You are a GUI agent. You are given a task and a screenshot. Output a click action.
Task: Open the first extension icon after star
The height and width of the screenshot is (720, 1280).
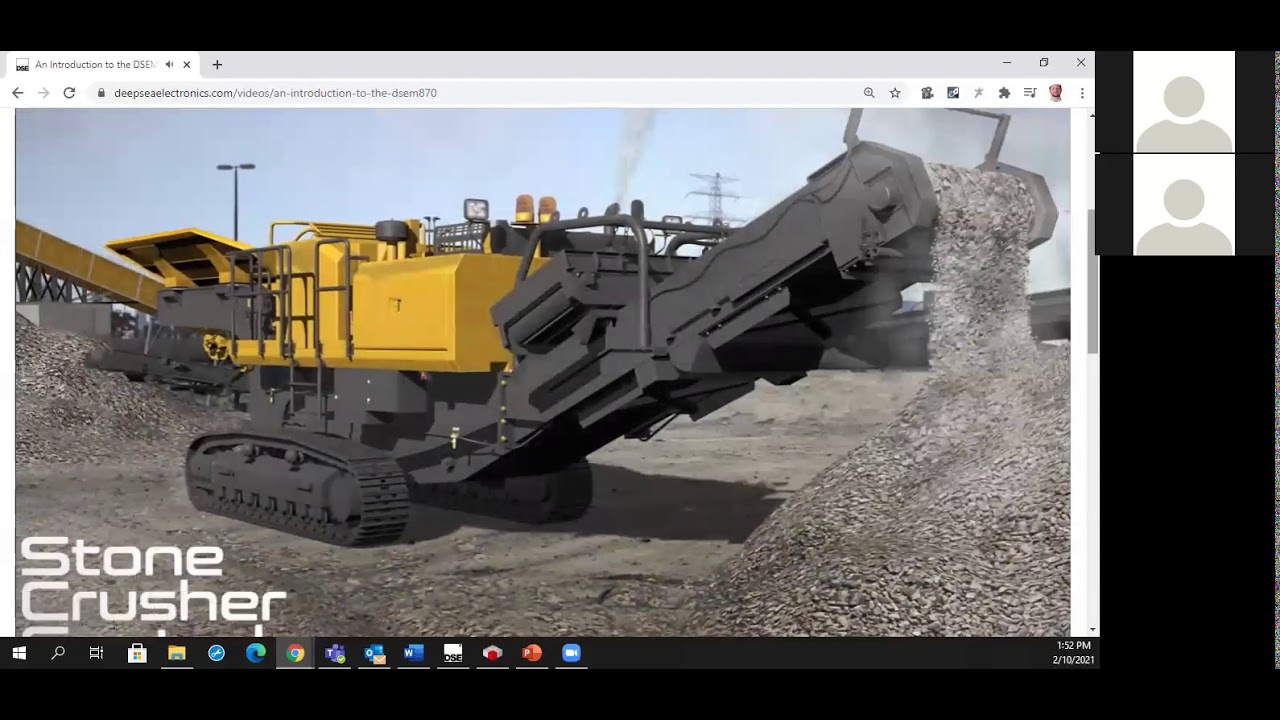pyautogui.click(x=927, y=93)
